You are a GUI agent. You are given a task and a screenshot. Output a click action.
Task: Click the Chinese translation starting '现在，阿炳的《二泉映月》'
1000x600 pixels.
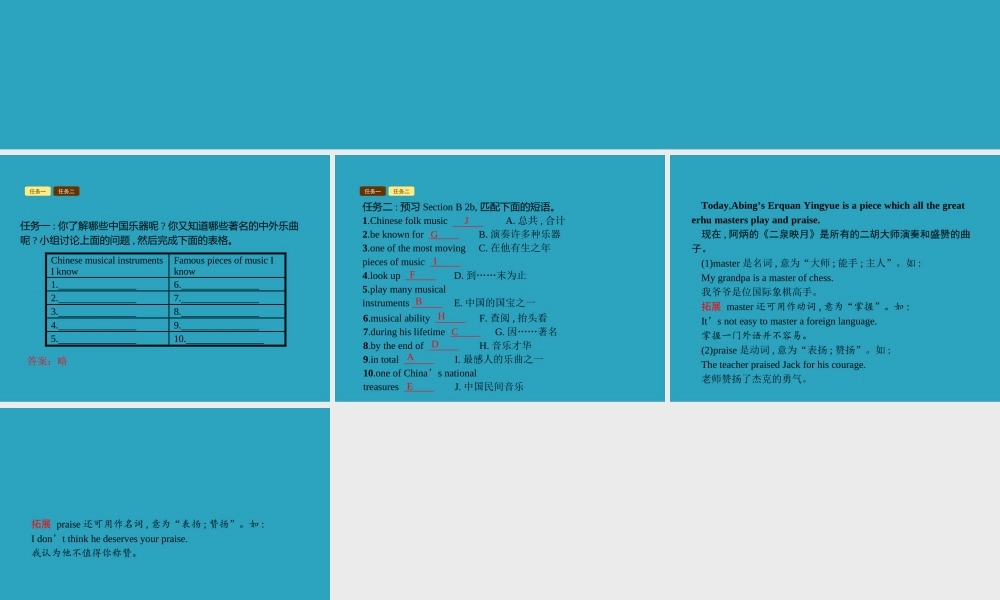[x=831, y=241]
